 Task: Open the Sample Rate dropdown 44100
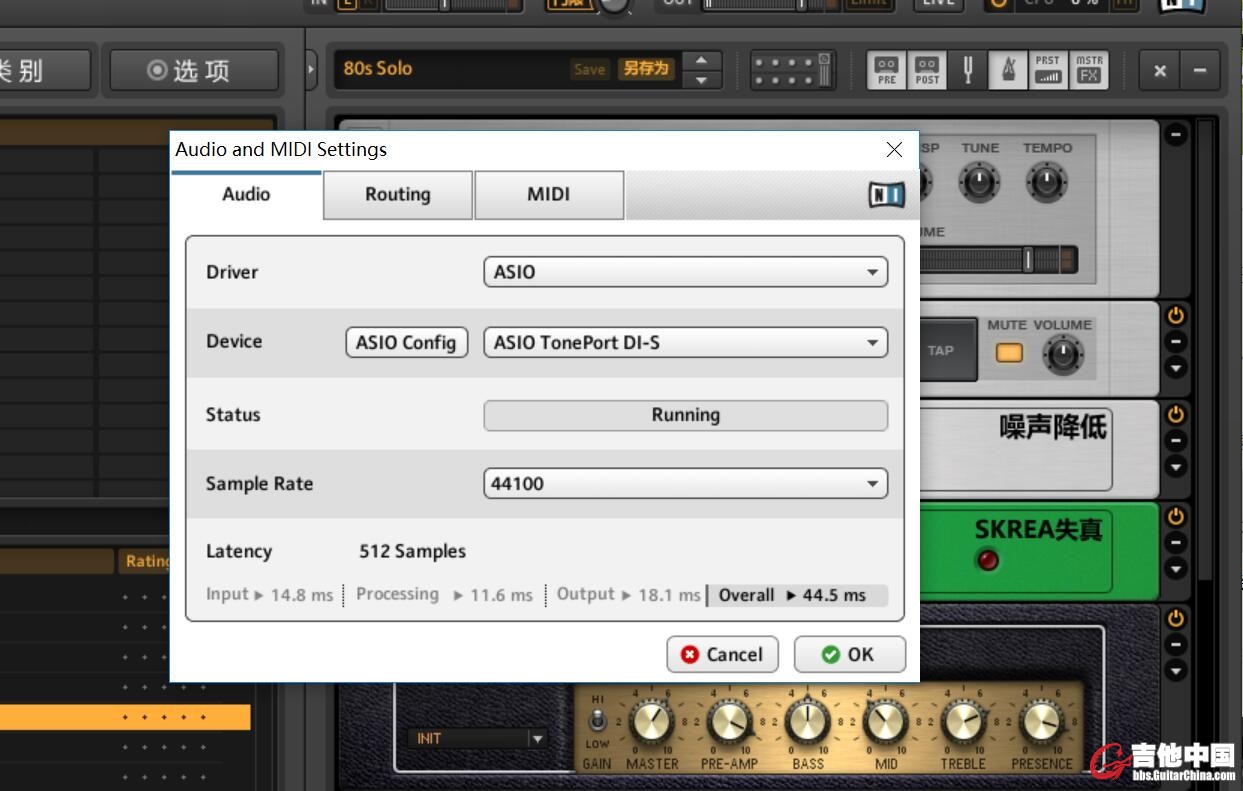click(685, 484)
